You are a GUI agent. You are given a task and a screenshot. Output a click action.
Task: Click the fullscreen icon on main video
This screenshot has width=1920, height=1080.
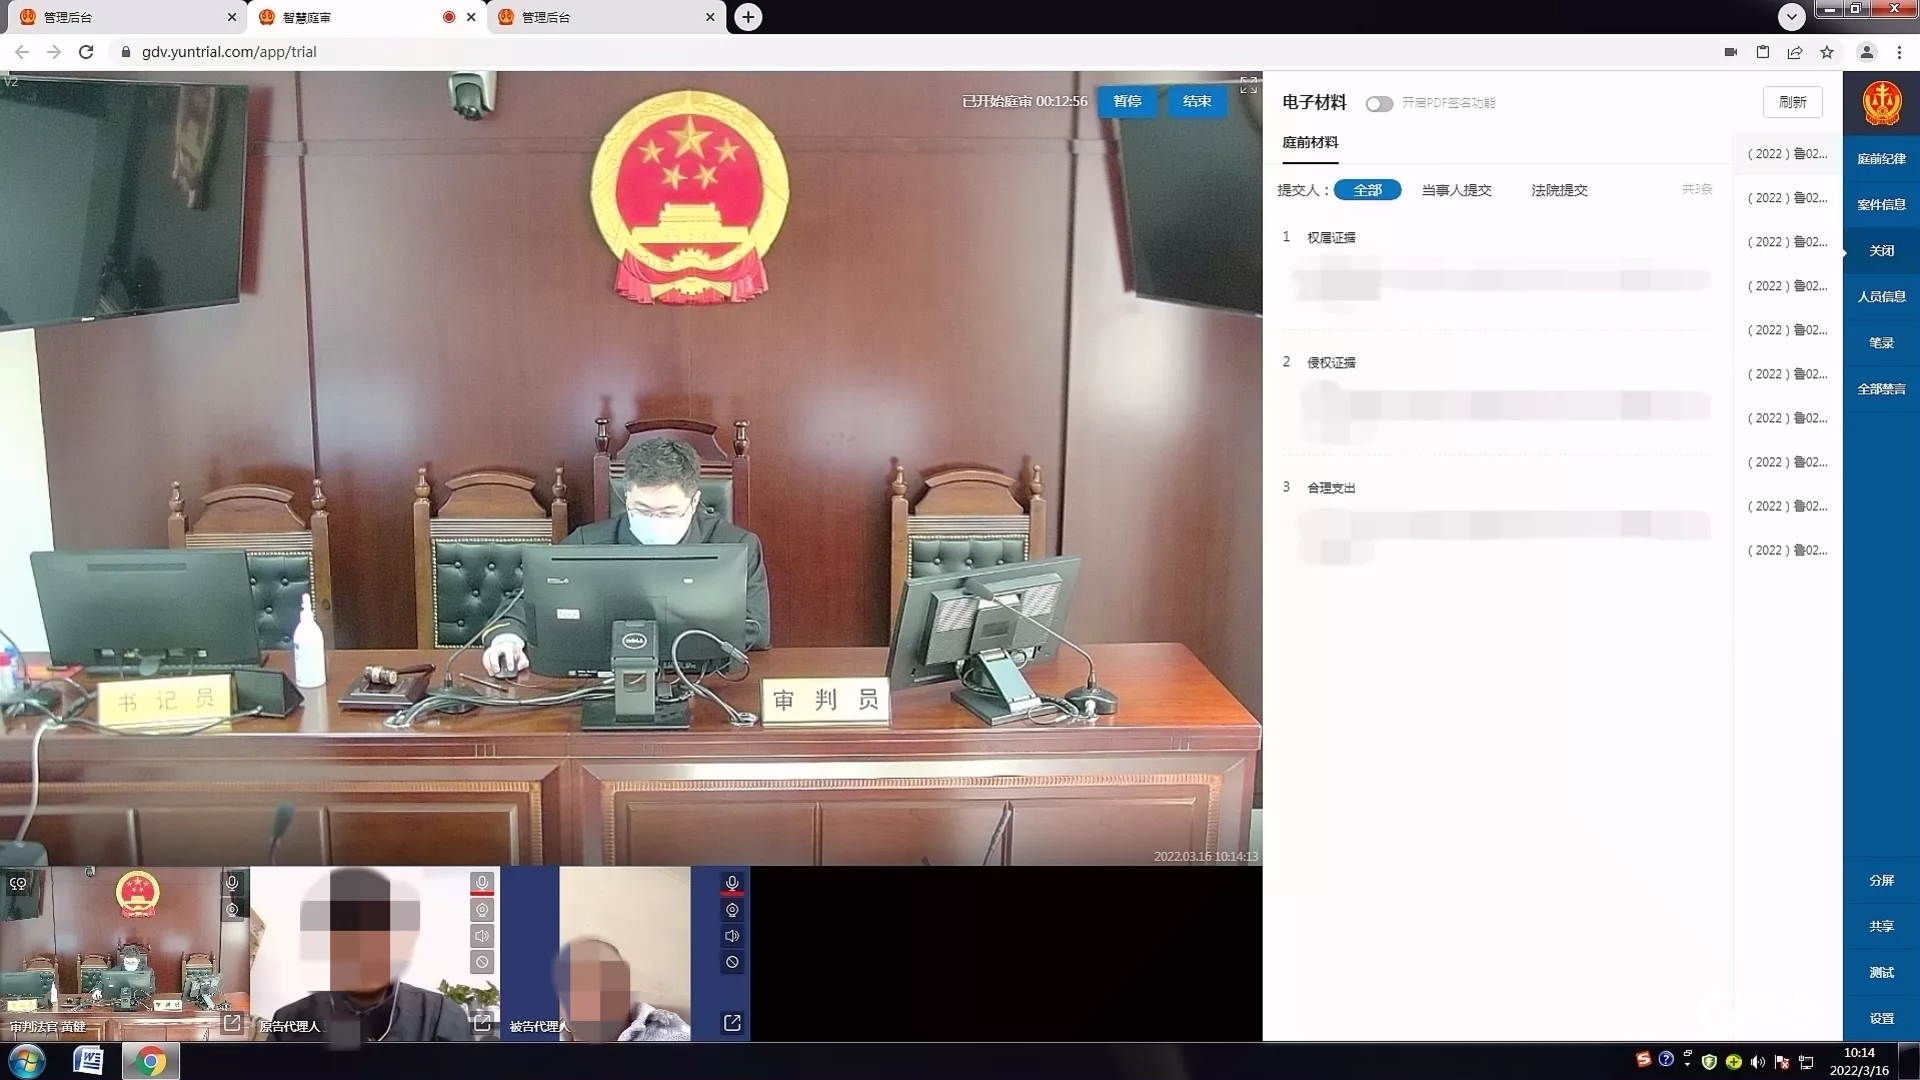click(x=1248, y=86)
